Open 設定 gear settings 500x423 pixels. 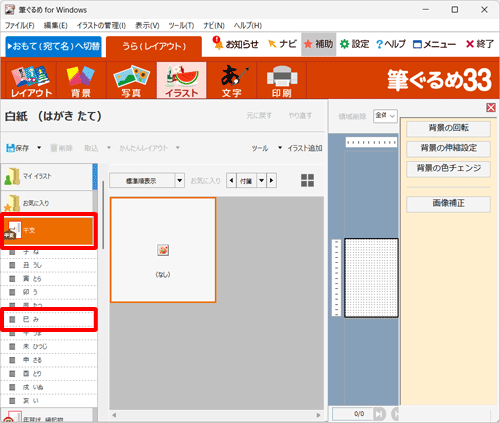pyautogui.click(x=354, y=44)
